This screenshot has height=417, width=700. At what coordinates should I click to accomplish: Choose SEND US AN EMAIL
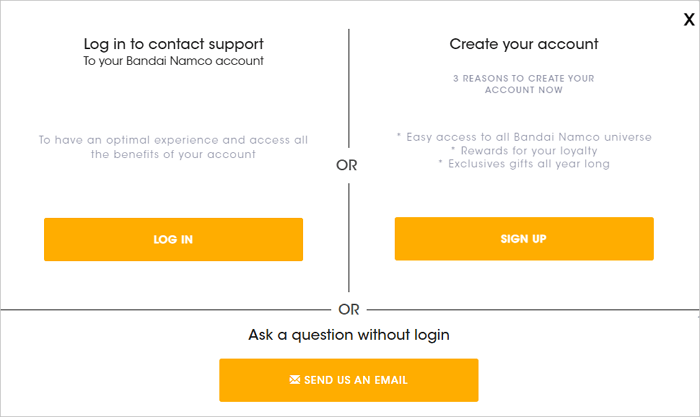point(349,380)
